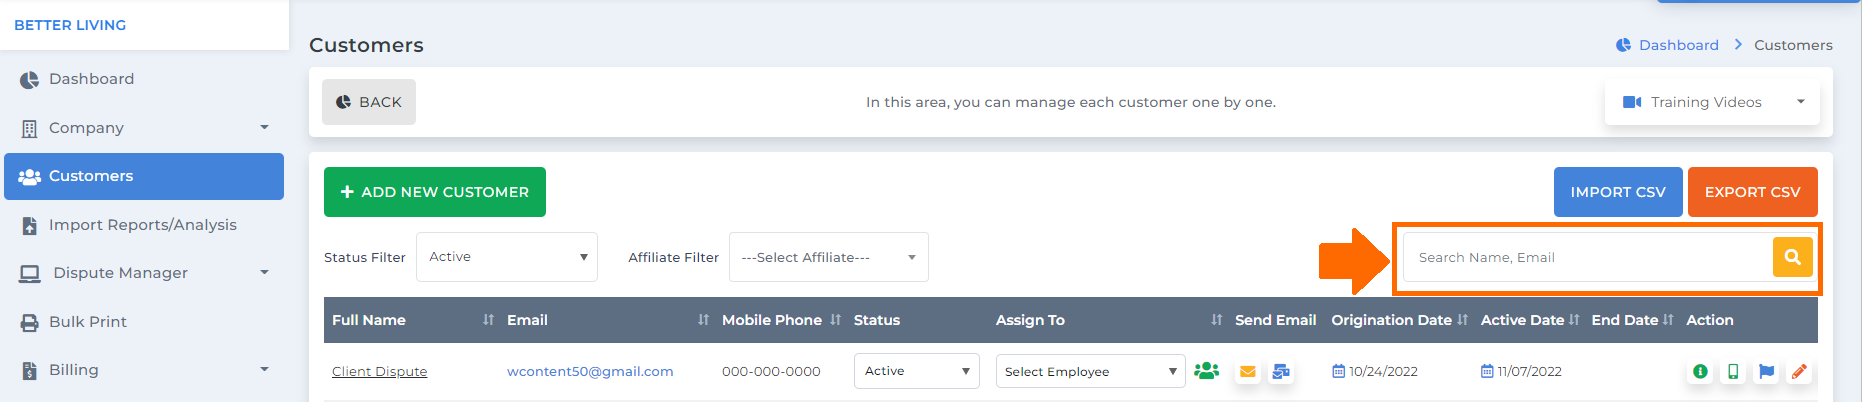Open Import Reports/Analysis in sidebar
The image size is (1862, 402).
pyautogui.click(x=144, y=225)
